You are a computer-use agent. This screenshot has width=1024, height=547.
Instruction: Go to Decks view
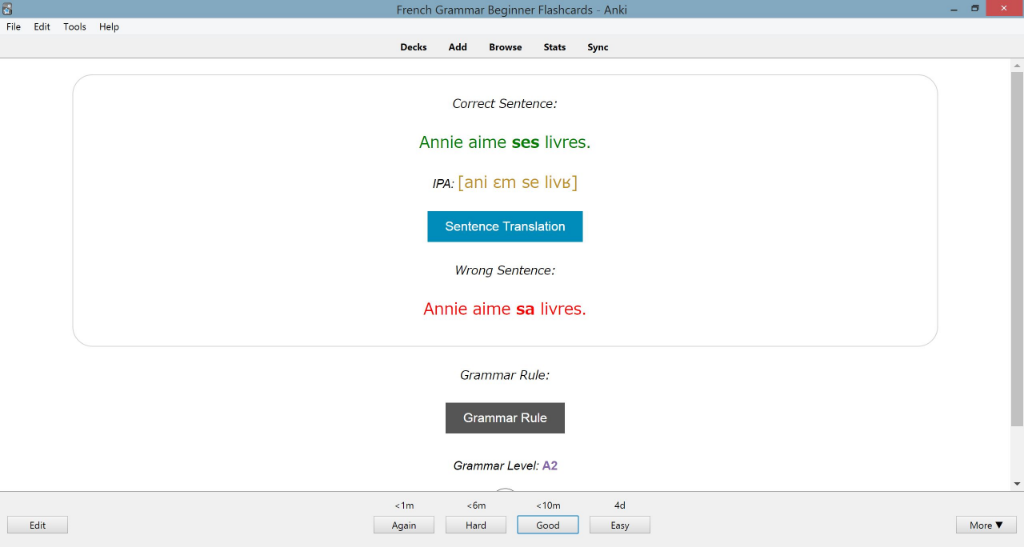(413, 47)
